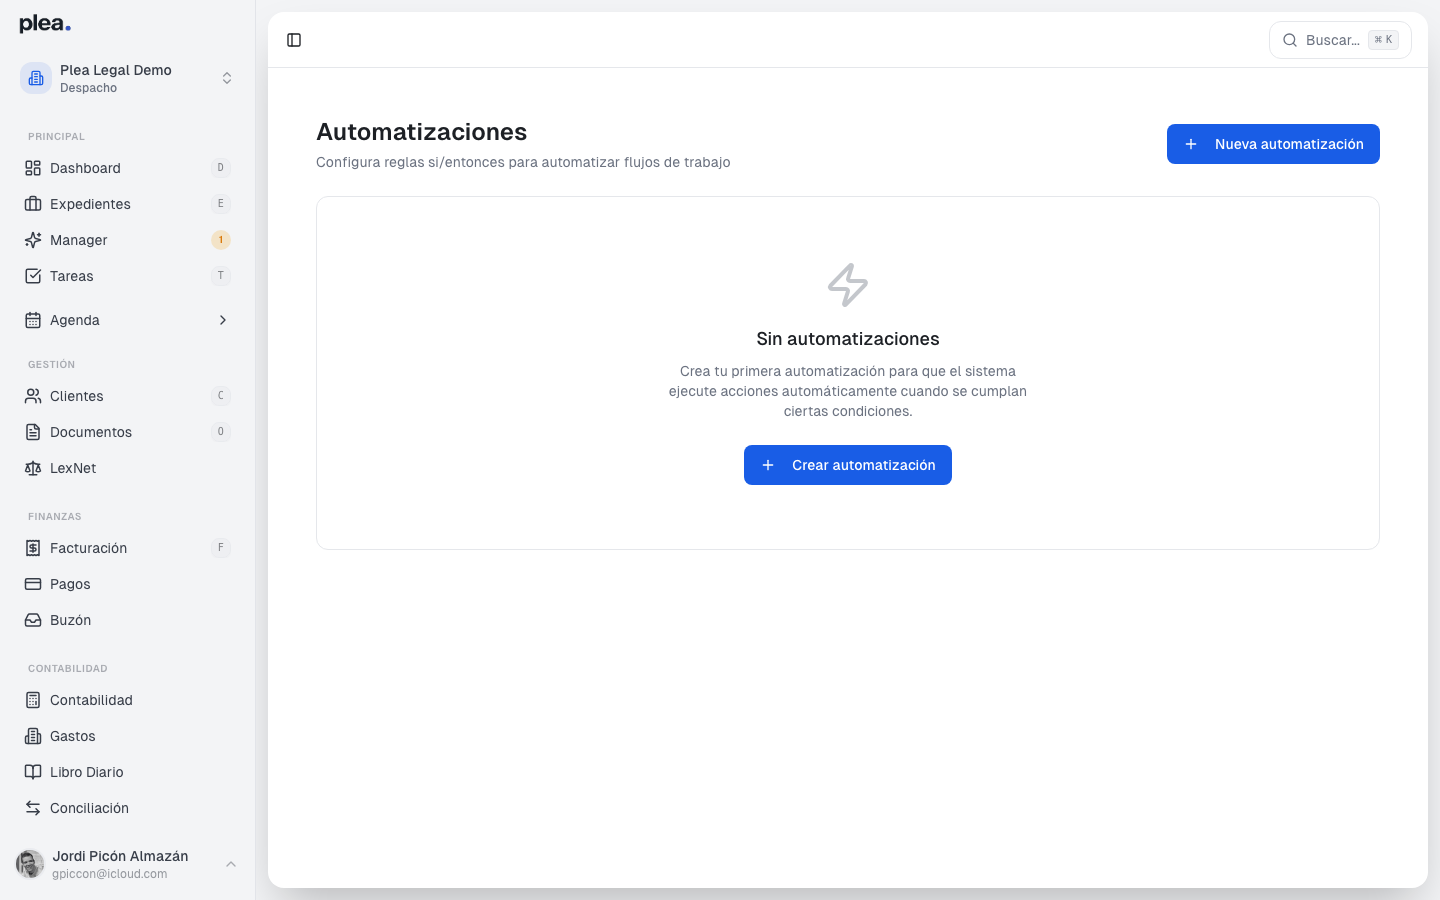This screenshot has height=900, width=1440.
Task: Select the Contabilidad calculator icon
Action: point(32,700)
